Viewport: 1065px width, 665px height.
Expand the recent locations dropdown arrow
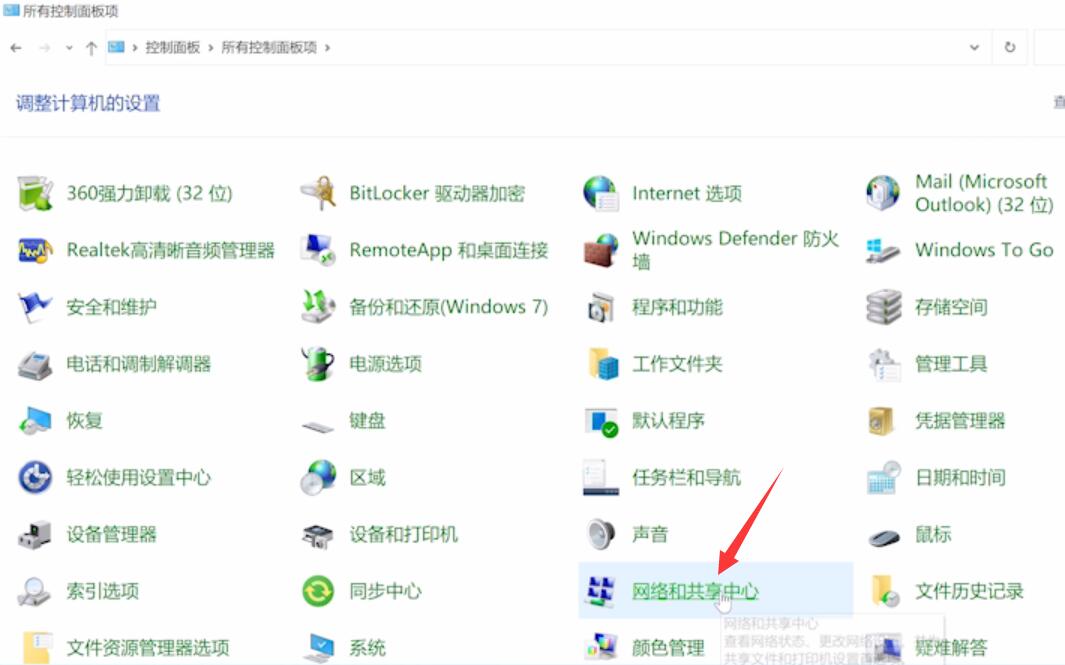click(69, 48)
